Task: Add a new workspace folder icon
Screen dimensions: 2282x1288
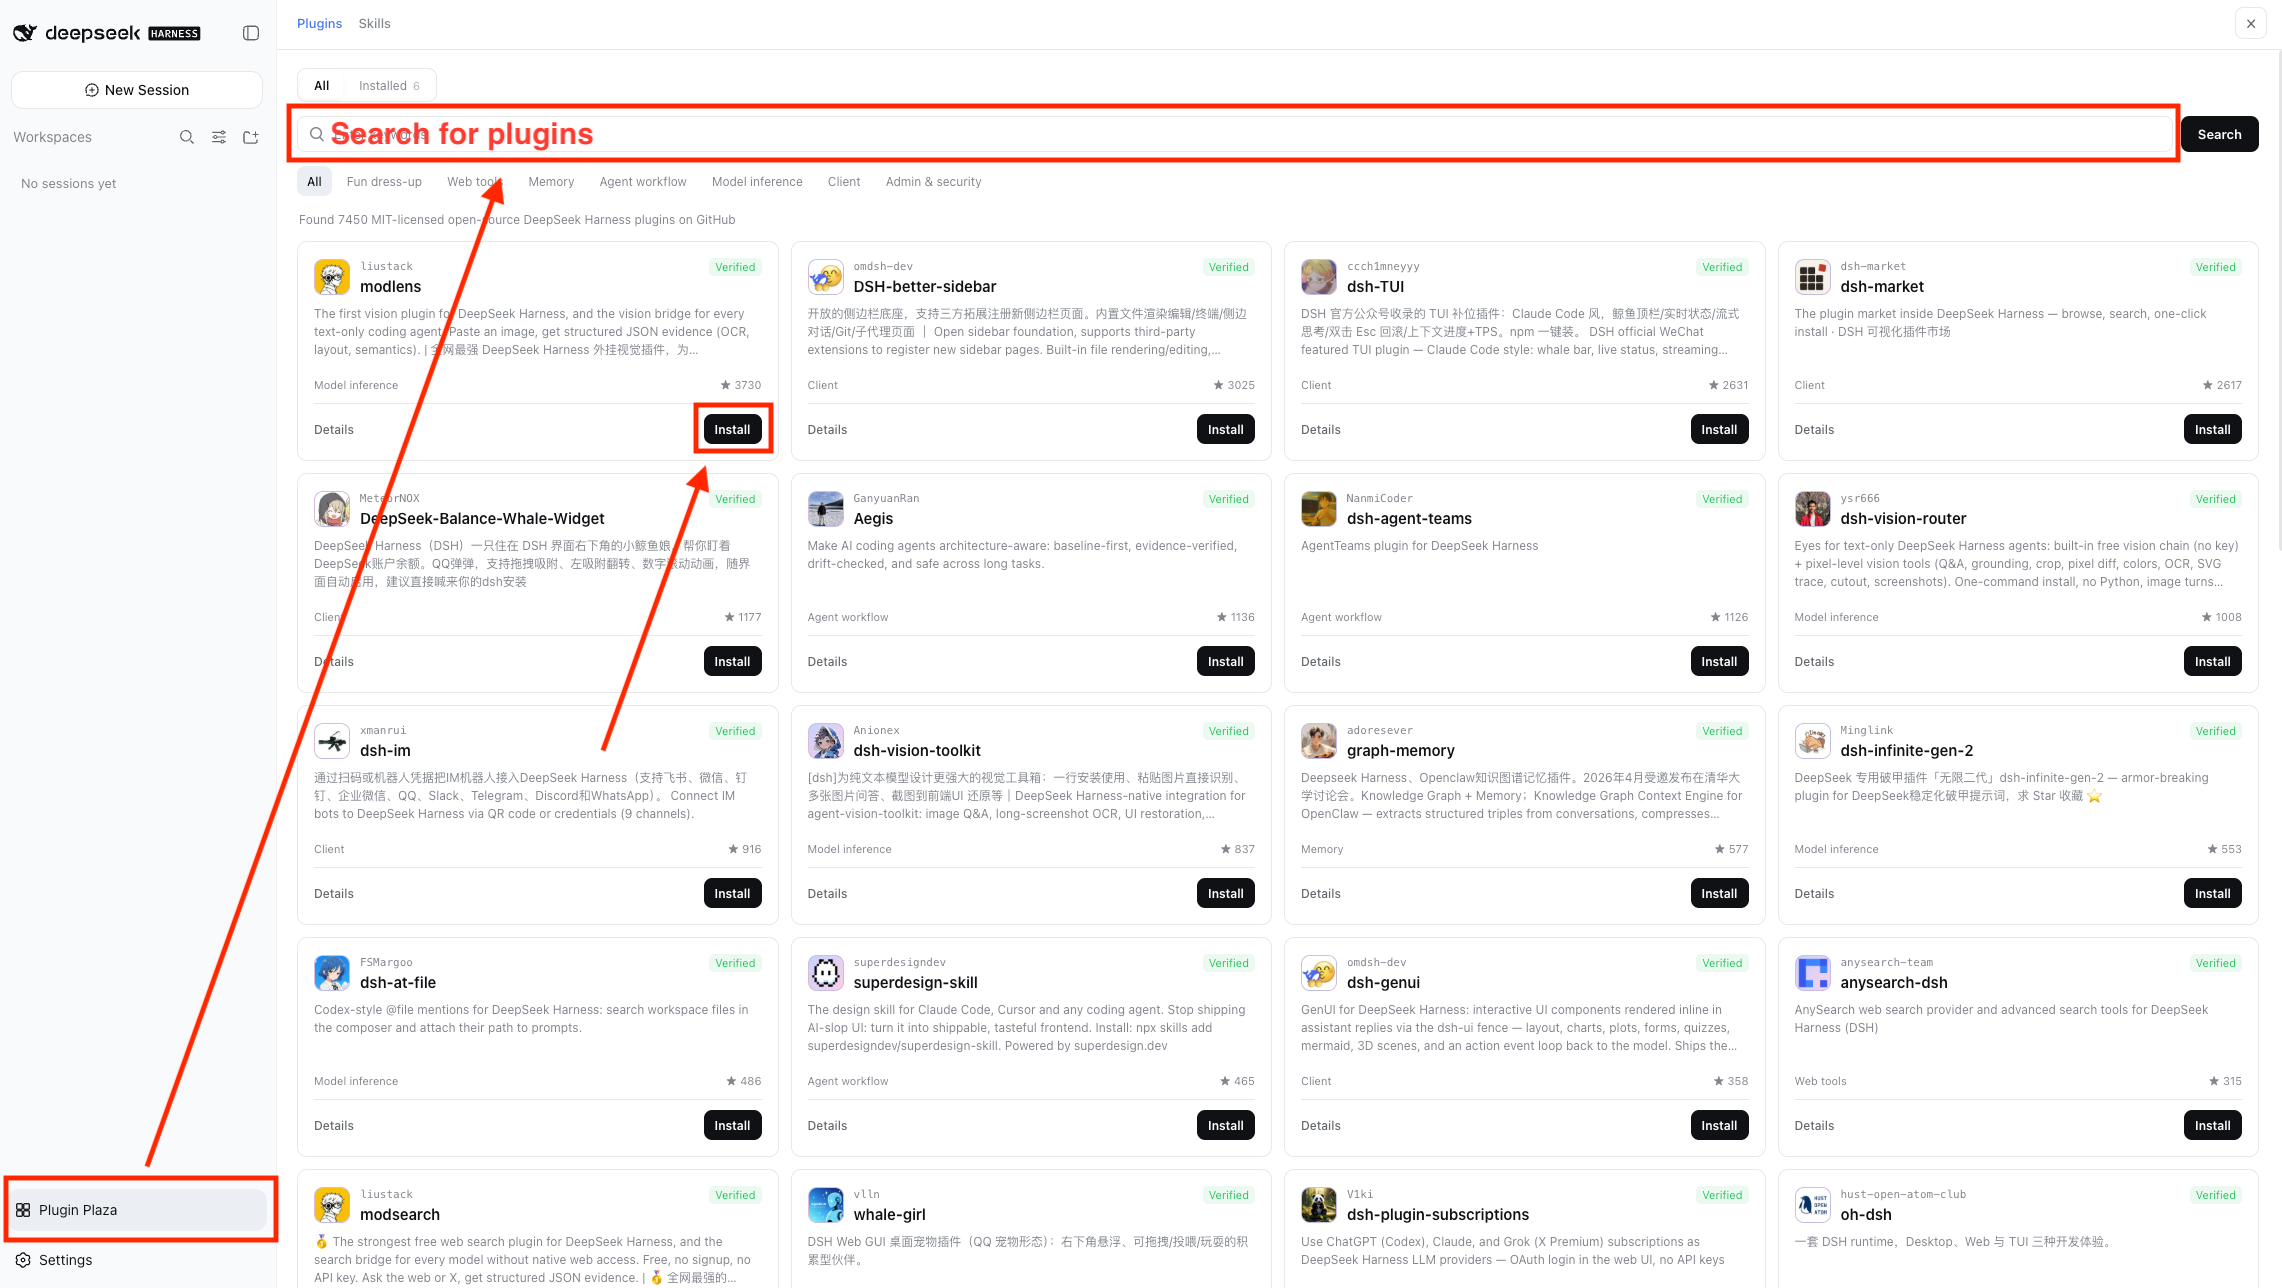Action: (251, 137)
